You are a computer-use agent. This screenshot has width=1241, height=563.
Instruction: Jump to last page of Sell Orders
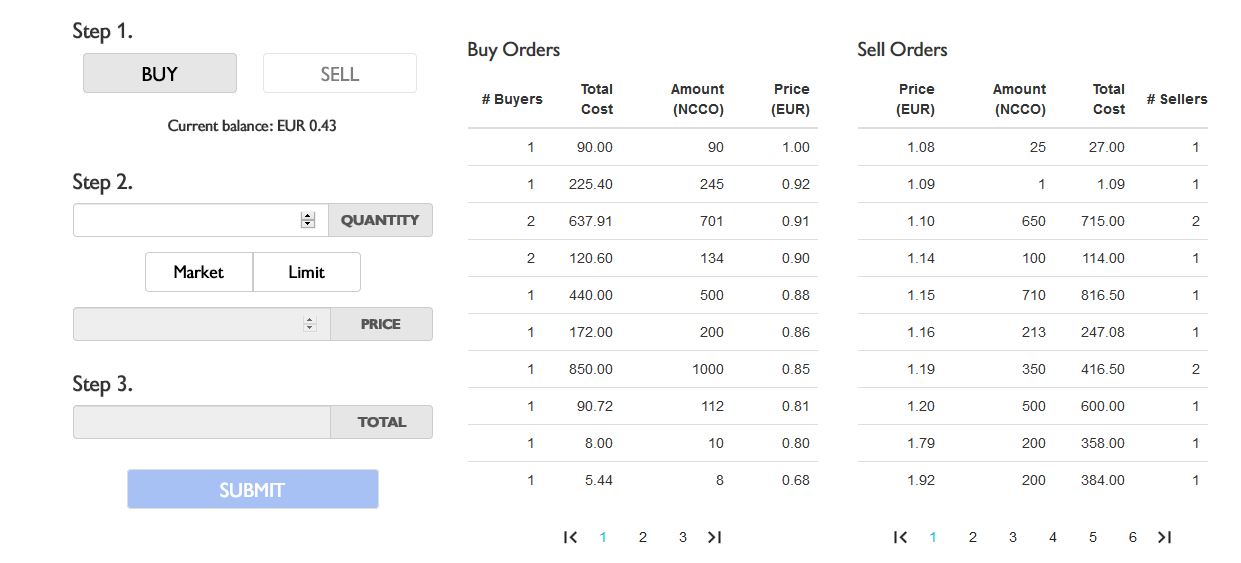tap(1164, 537)
